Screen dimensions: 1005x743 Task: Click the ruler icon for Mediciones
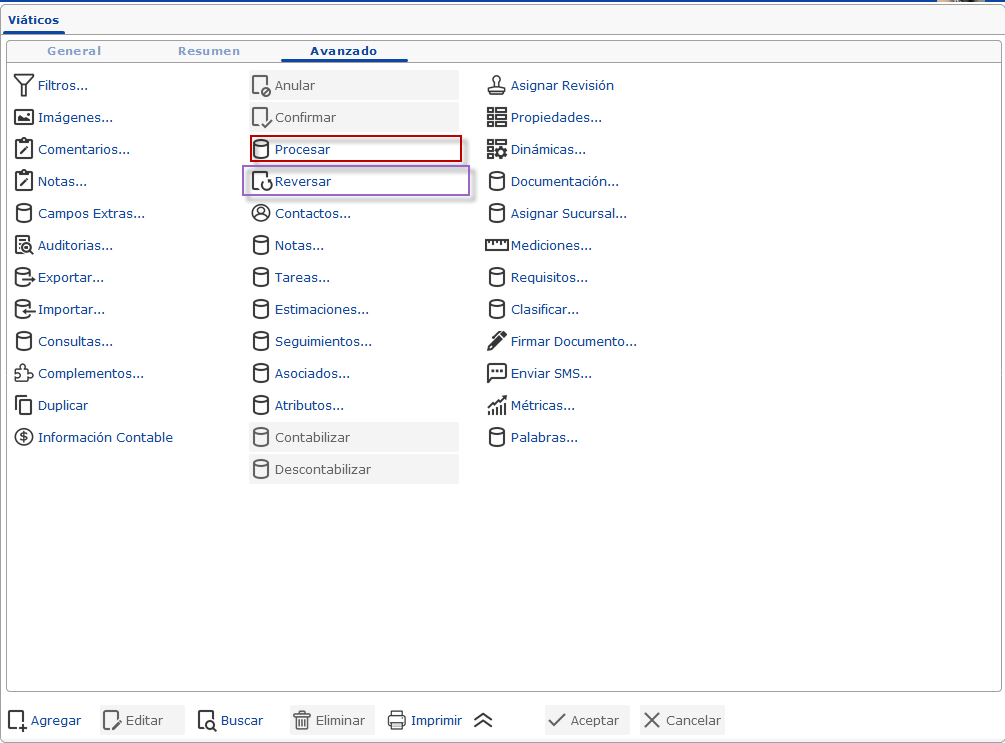click(x=496, y=246)
